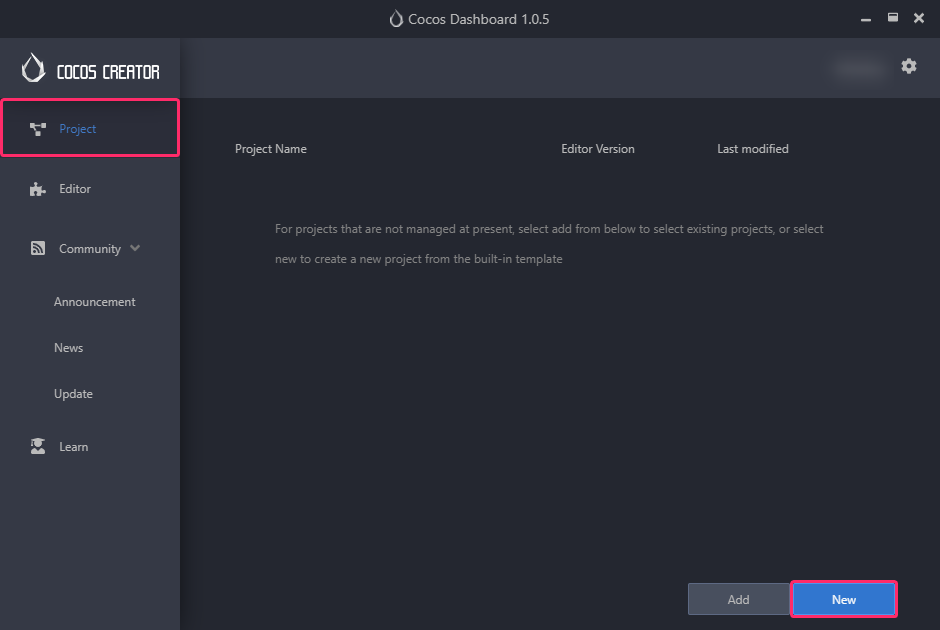Screen dimensions: 940x630
Task: Click the Add project button
Action: pyautogui.click(x=739, y=599)
